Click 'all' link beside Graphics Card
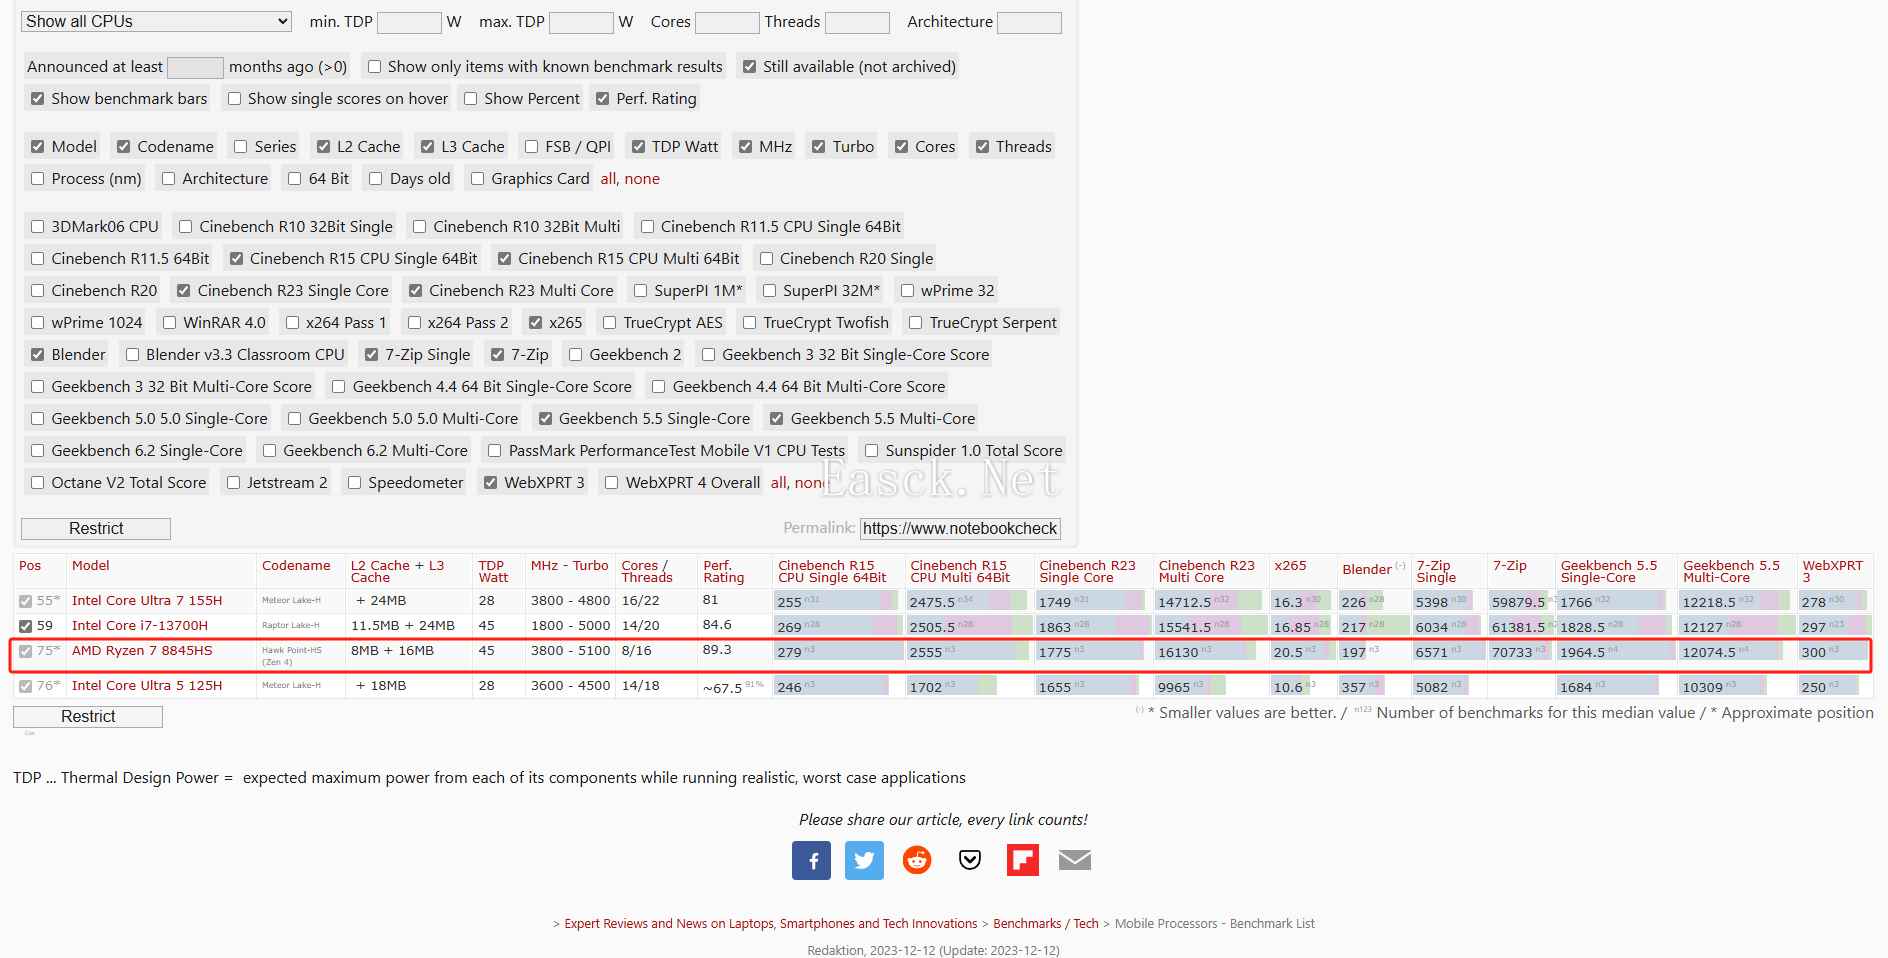Viewport: 1888px width, 958px height. point(608,179)
